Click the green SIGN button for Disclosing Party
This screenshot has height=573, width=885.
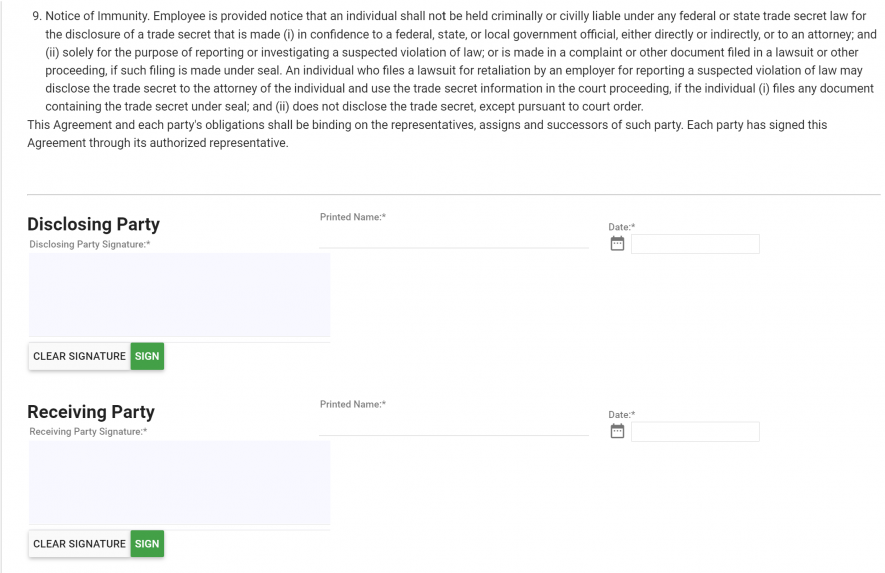147,356
